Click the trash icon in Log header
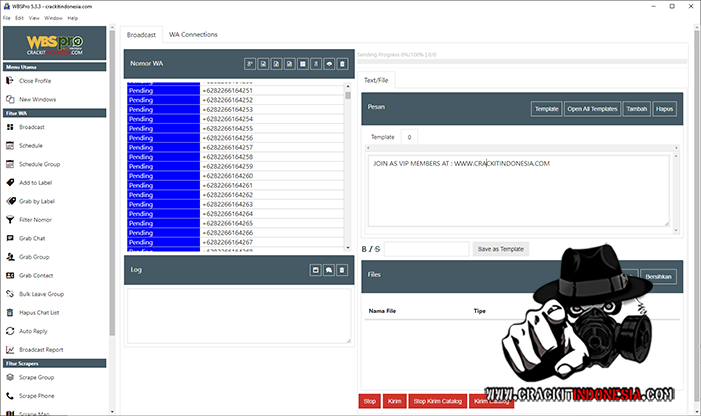Image resolution: width=701 pixels, height=416 pixels. click(342, 270)
